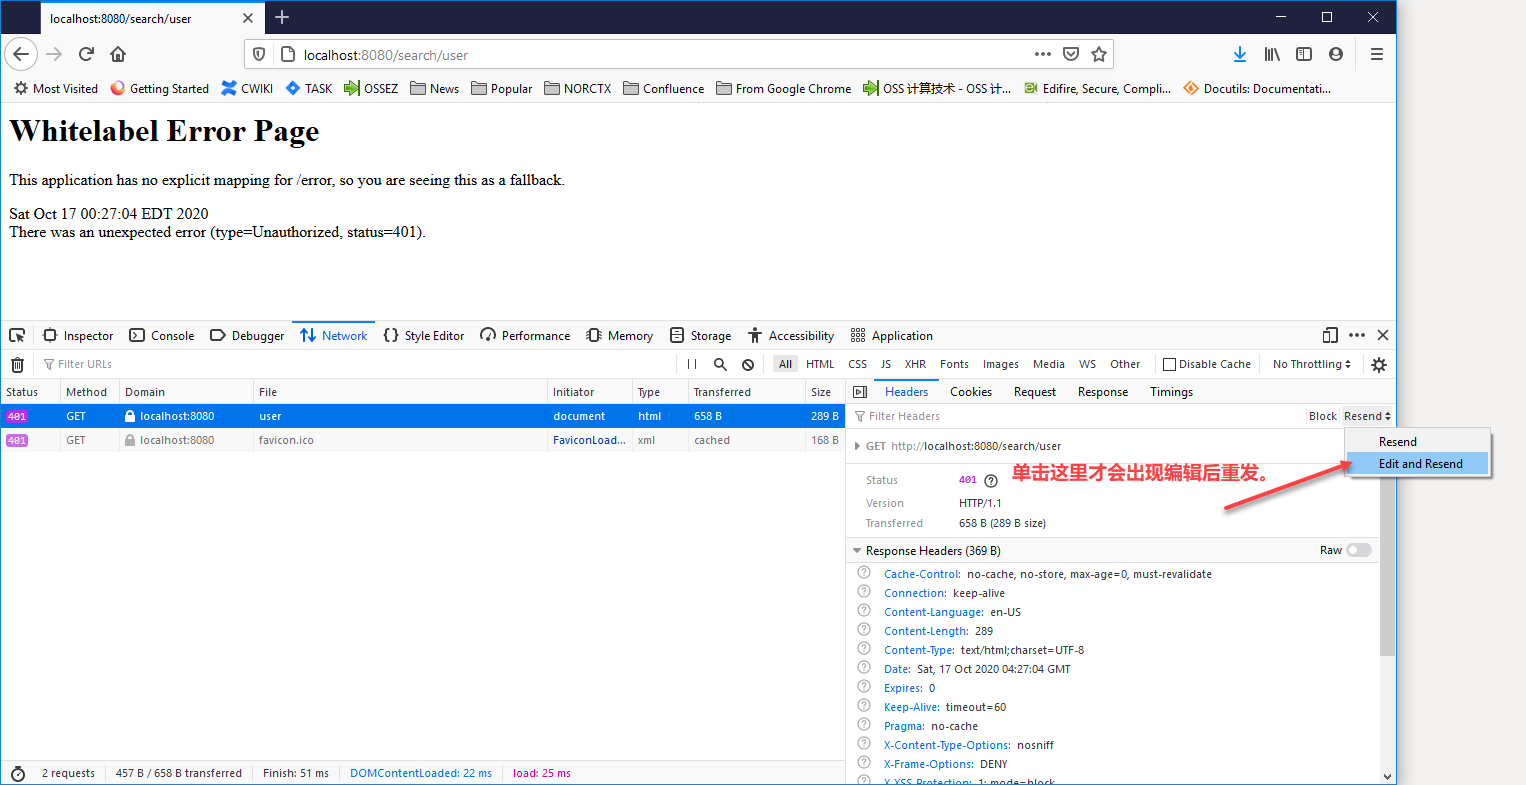The height and width of the screenshot is (785, 1526).
Task: Filter requests by JS type
Action: point(886,364)
